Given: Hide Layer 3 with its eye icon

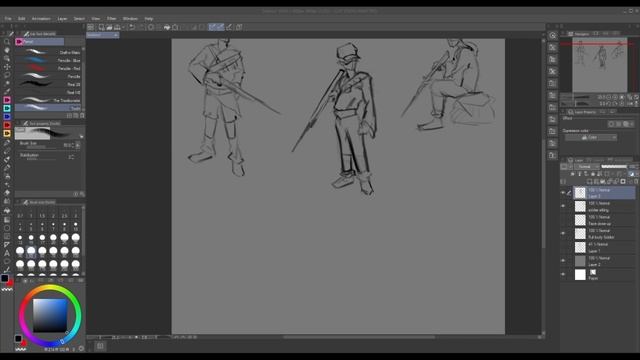Looking at the screenshot, I should [x=563, y=193].
